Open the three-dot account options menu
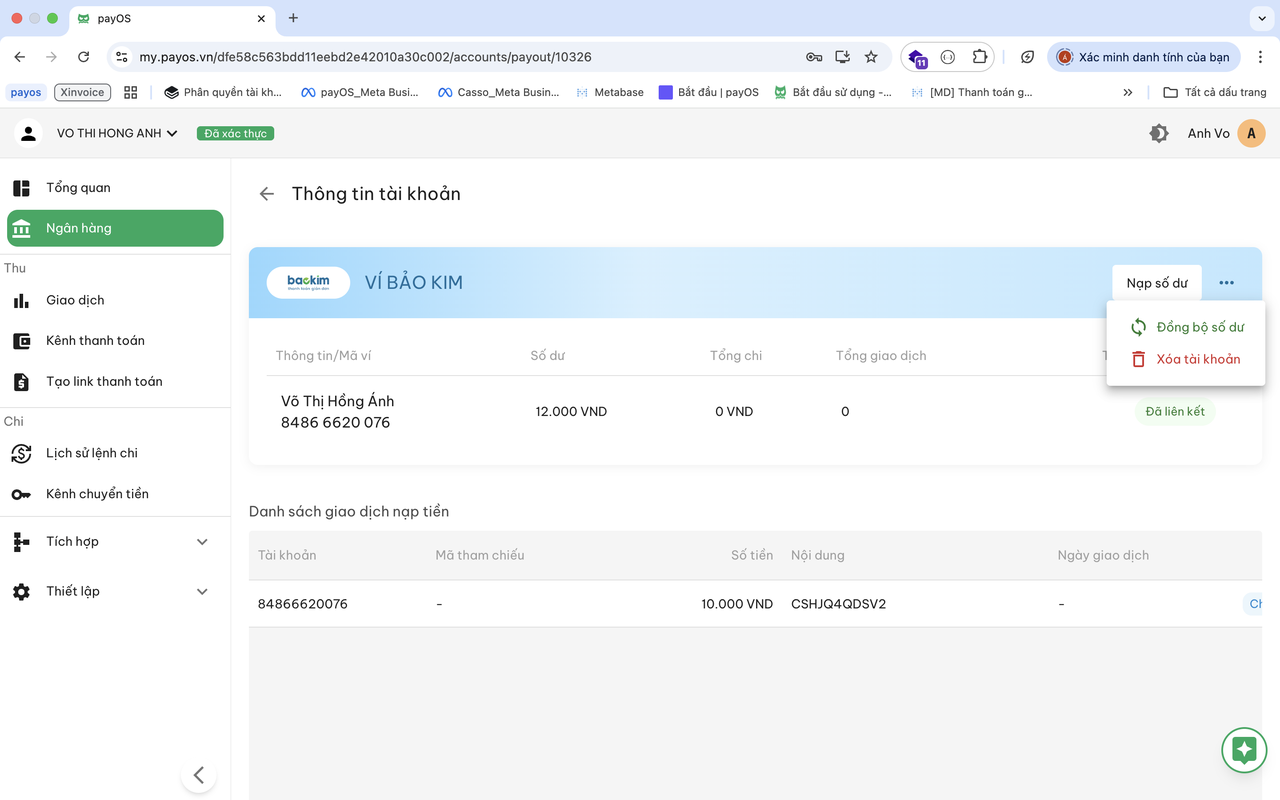Viewport: 1280px width, 800px height. tap(1226, 283)
